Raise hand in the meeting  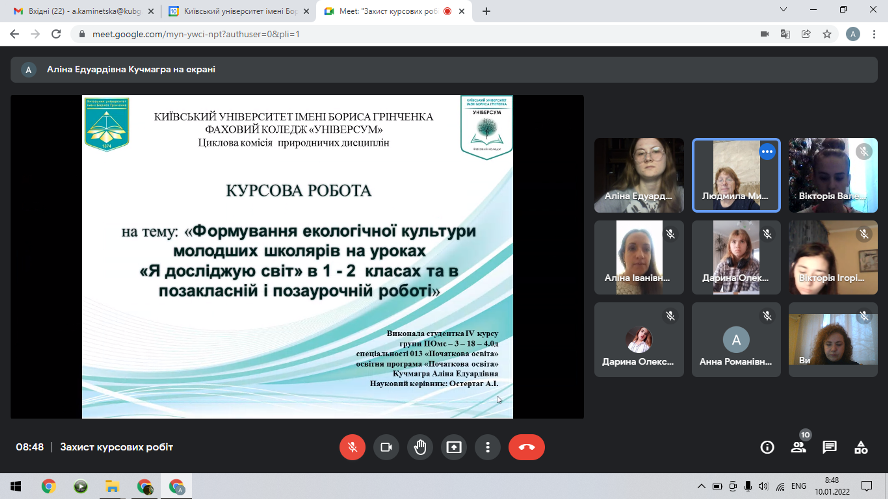coord(420,447)
